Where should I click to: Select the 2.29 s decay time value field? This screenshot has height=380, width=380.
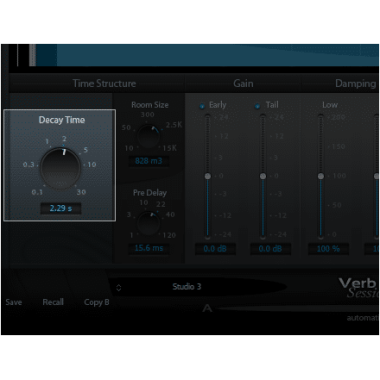pyautogui.click(x=61, y=209)
